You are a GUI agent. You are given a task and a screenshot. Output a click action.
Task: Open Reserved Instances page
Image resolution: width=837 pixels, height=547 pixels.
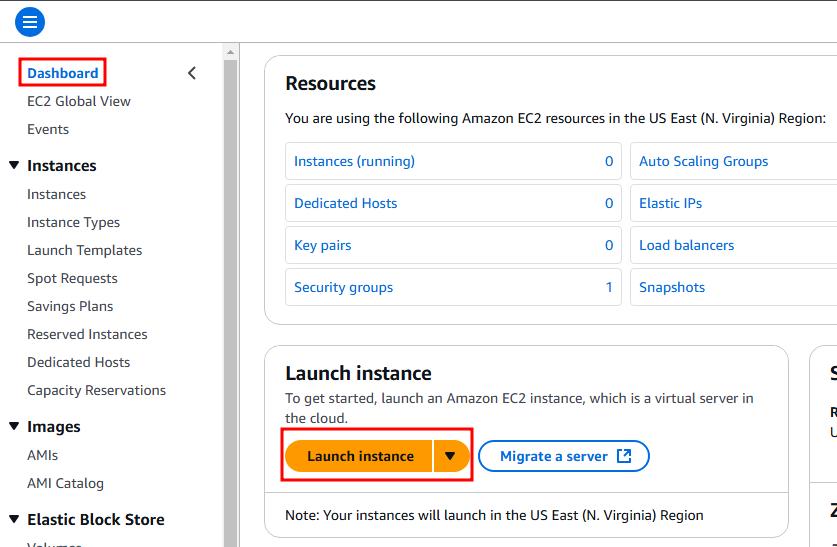[x=88, y=334]
